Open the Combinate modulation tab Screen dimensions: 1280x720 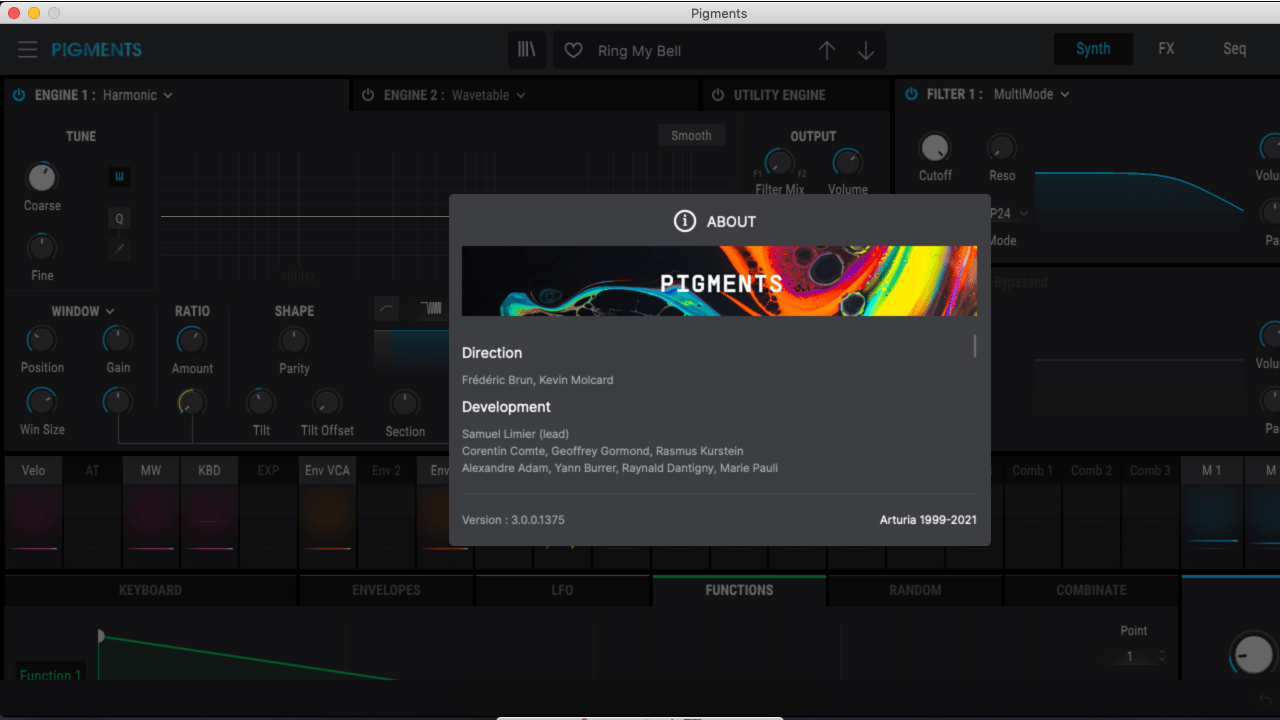click(x=1091, y=590)
